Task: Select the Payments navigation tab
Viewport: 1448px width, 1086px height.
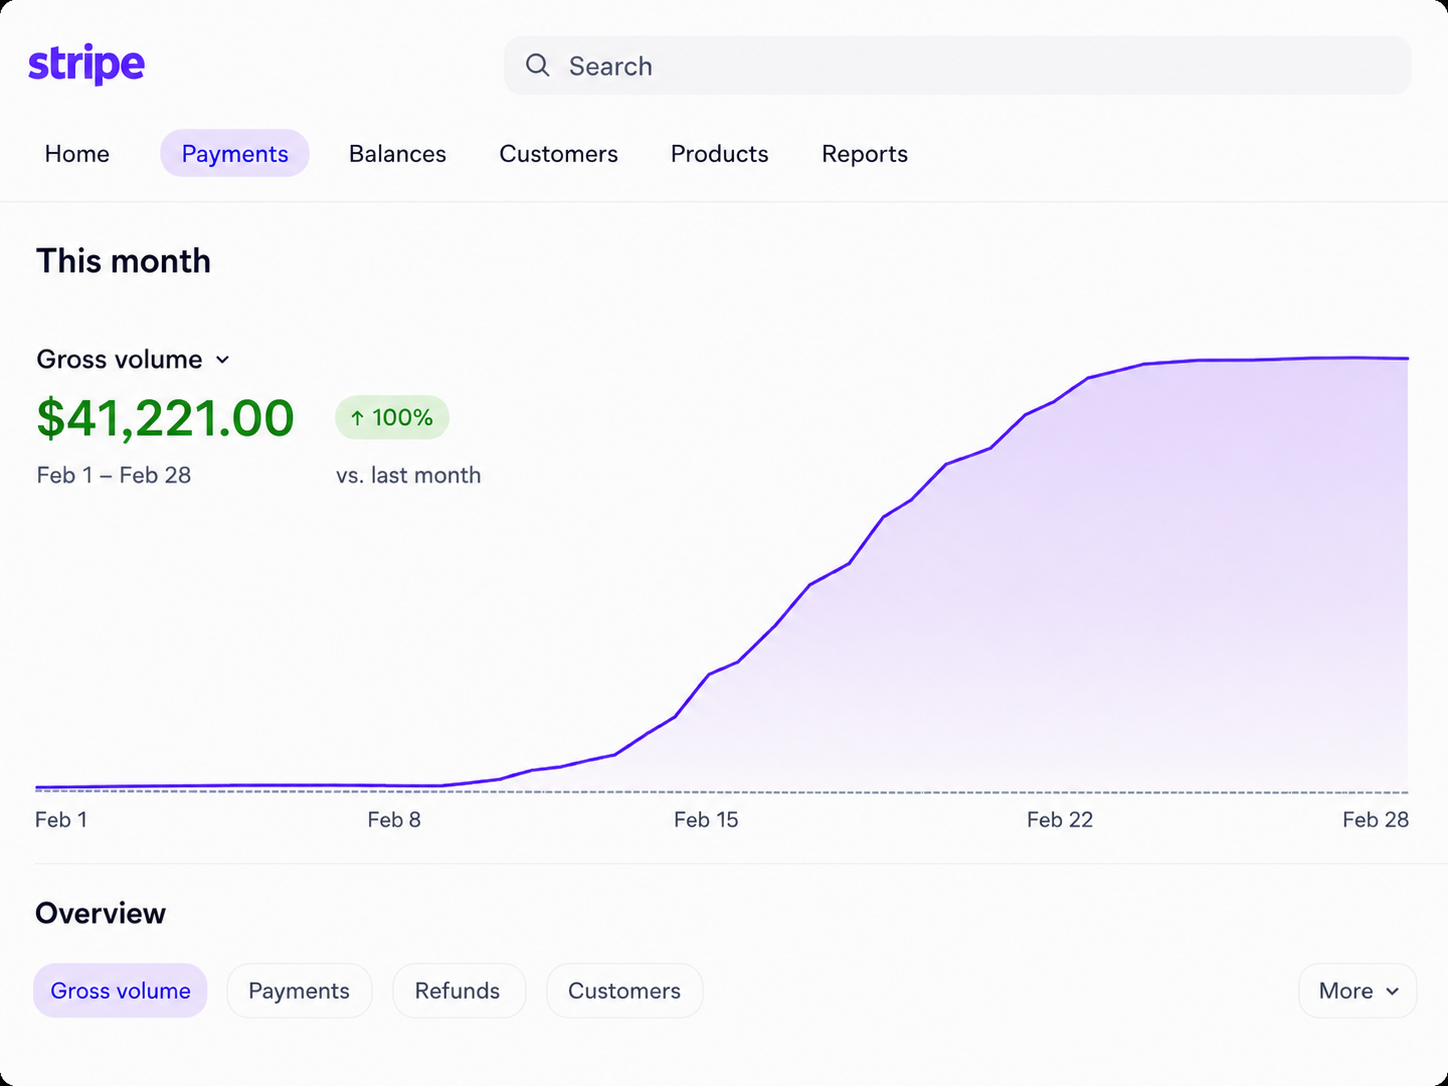Action: coord(235,154)
